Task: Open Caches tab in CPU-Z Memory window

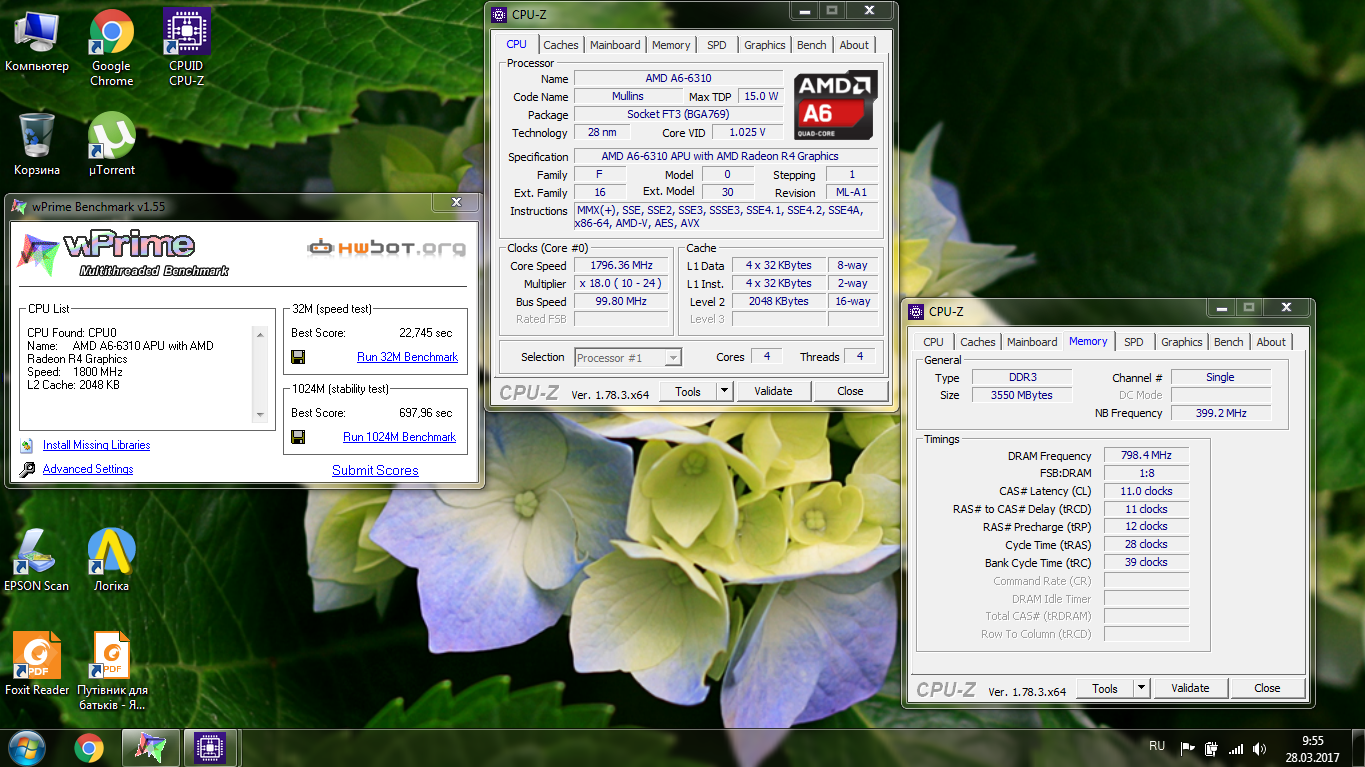Action: 978,342
